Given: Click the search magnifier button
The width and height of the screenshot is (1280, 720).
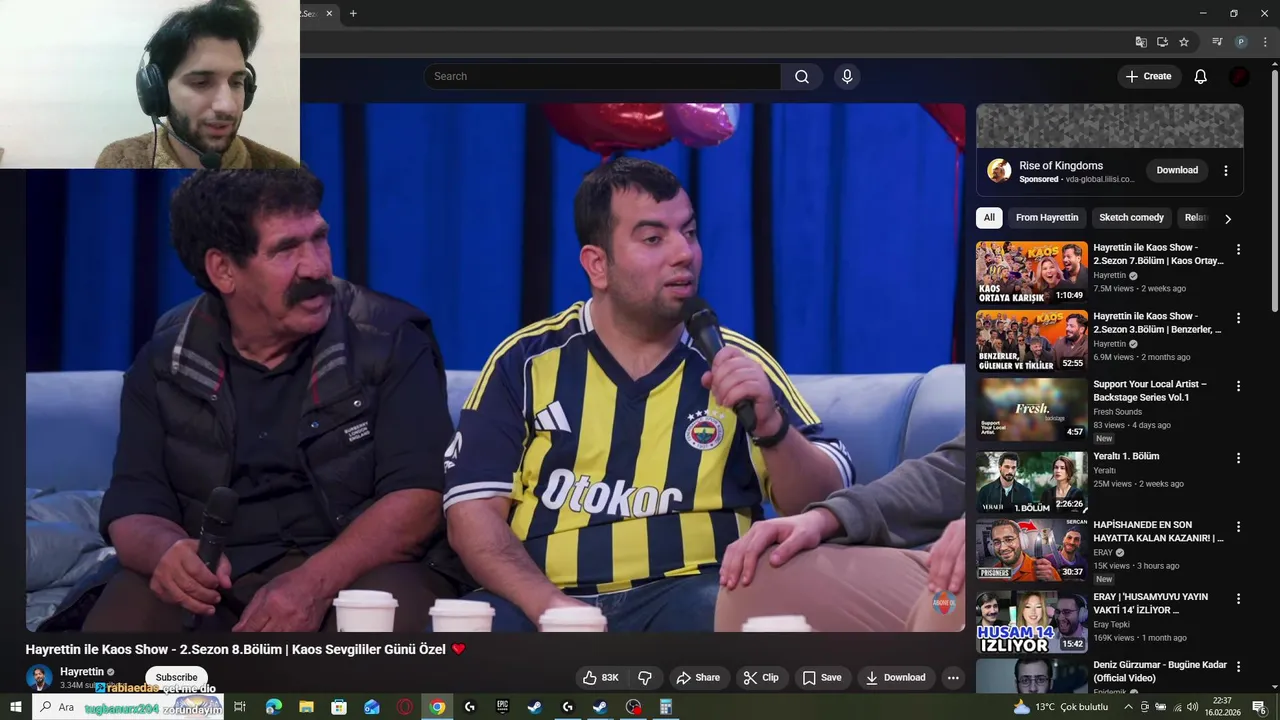Looking at the screenshot, I should point(802,76).
